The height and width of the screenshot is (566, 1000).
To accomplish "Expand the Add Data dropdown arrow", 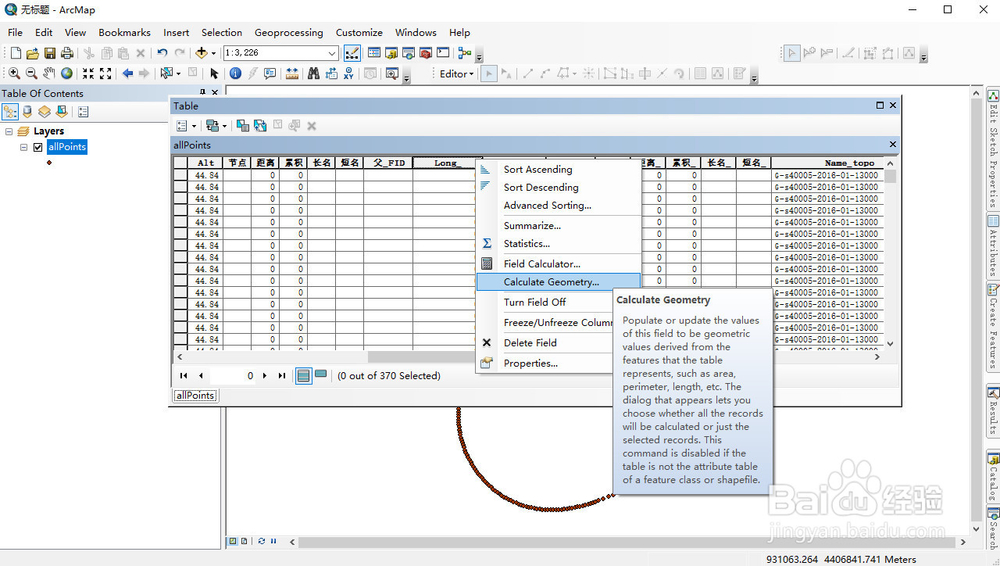I will (x=214, y=53).
